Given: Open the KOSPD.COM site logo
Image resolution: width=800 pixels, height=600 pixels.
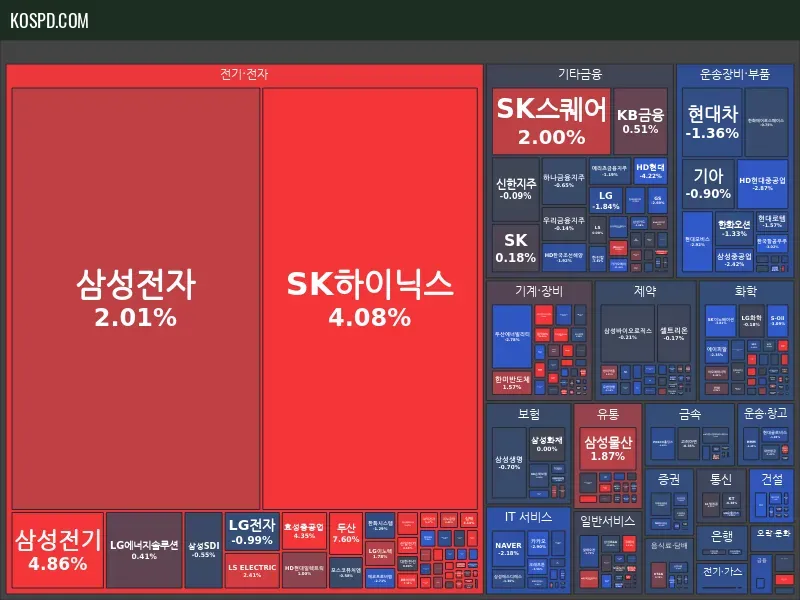Looking at the screenshot, I should pos(49,21).
